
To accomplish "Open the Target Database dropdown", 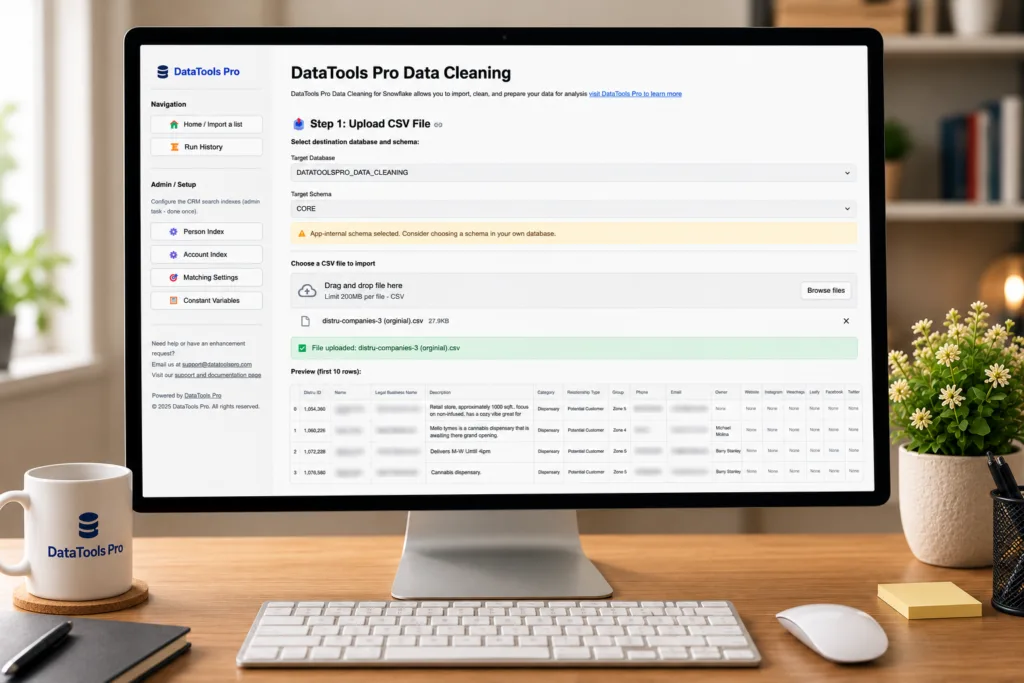I will pyautogui.click(x=573, y=173).
